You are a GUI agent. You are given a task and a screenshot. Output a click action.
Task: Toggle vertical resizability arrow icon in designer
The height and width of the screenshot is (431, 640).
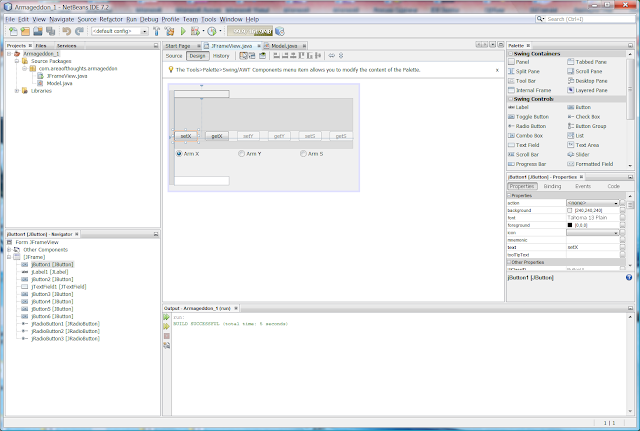[x=341, y=56]
